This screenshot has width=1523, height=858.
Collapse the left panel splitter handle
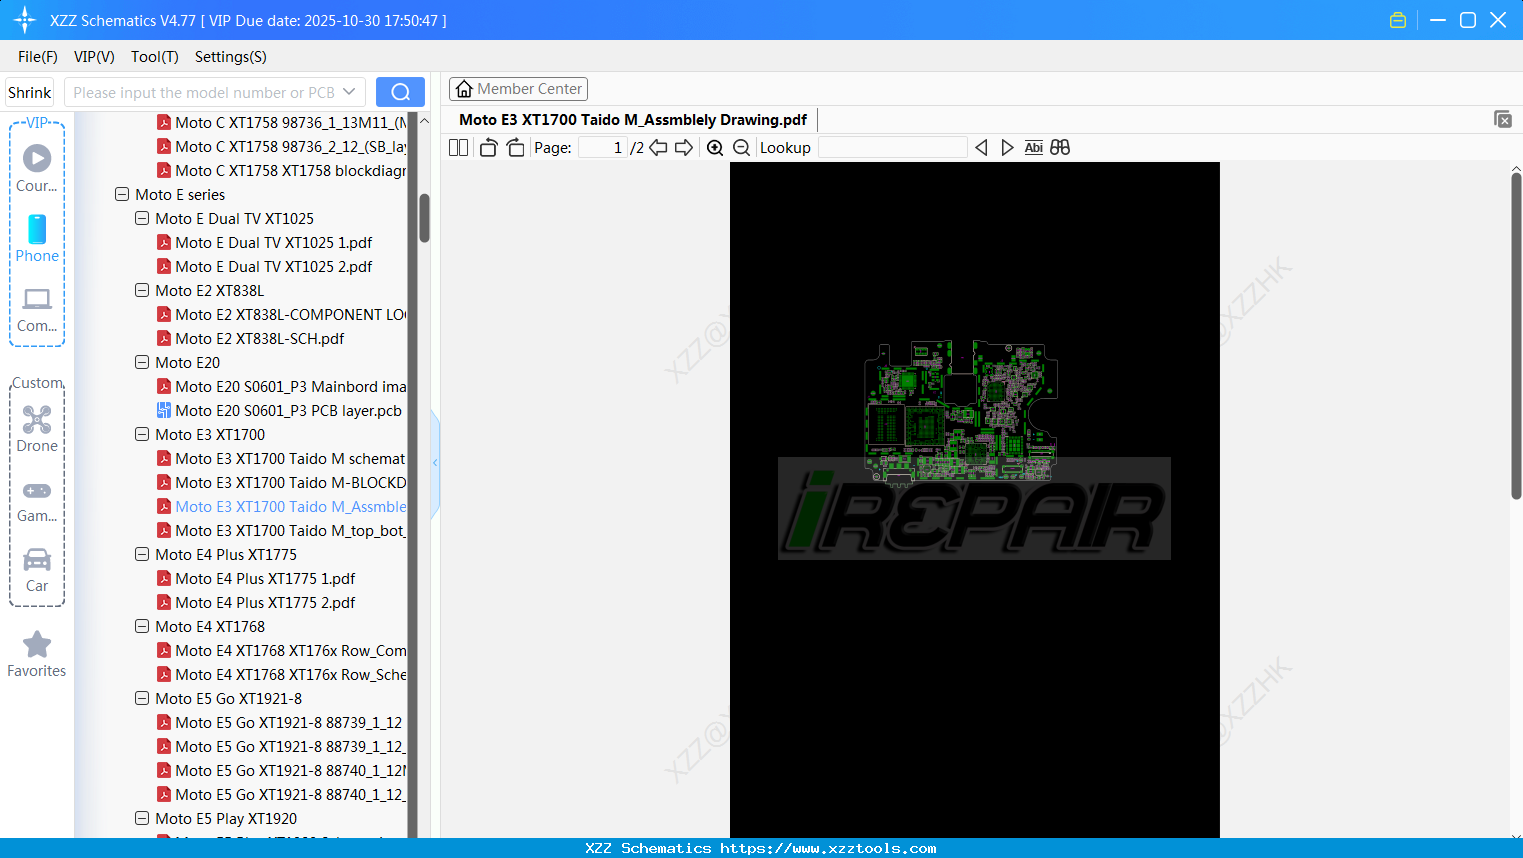point(435,462)
